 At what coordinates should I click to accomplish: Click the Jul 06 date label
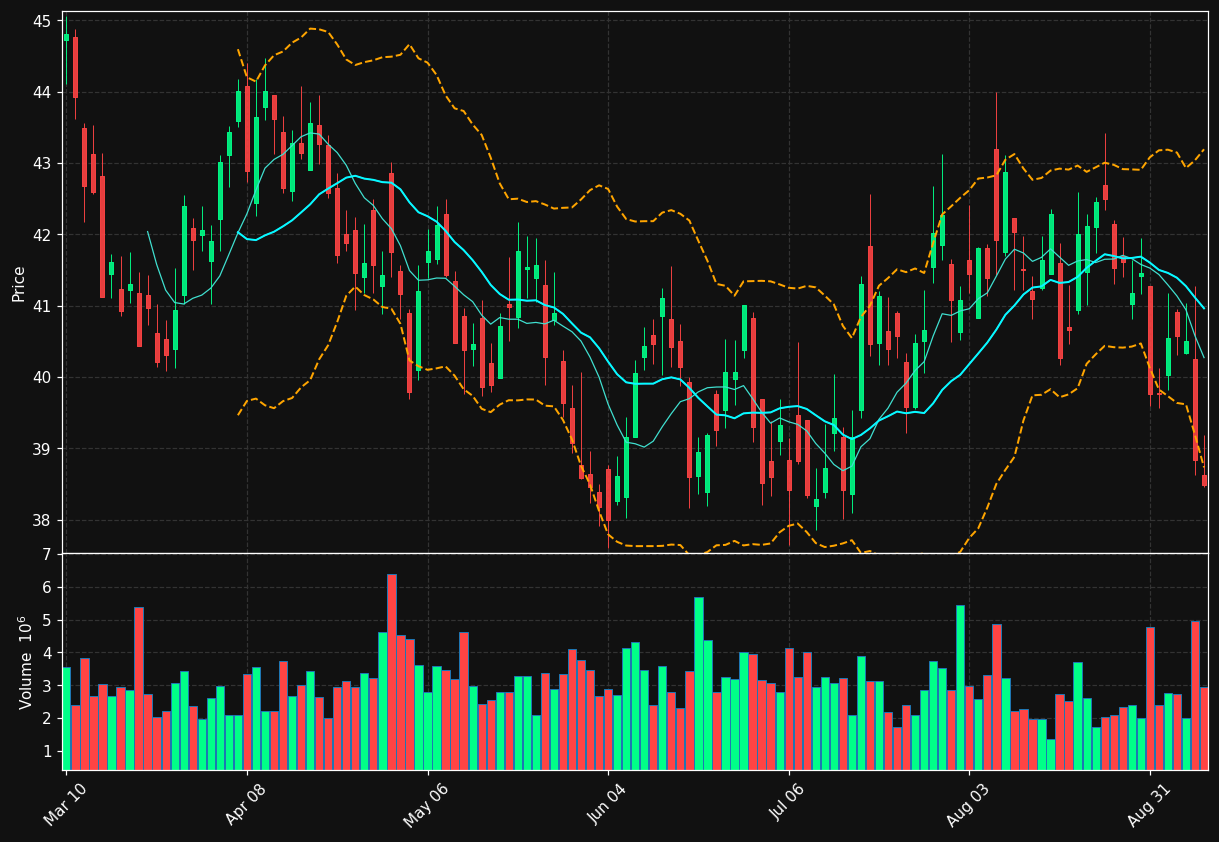tap(787, 805)
